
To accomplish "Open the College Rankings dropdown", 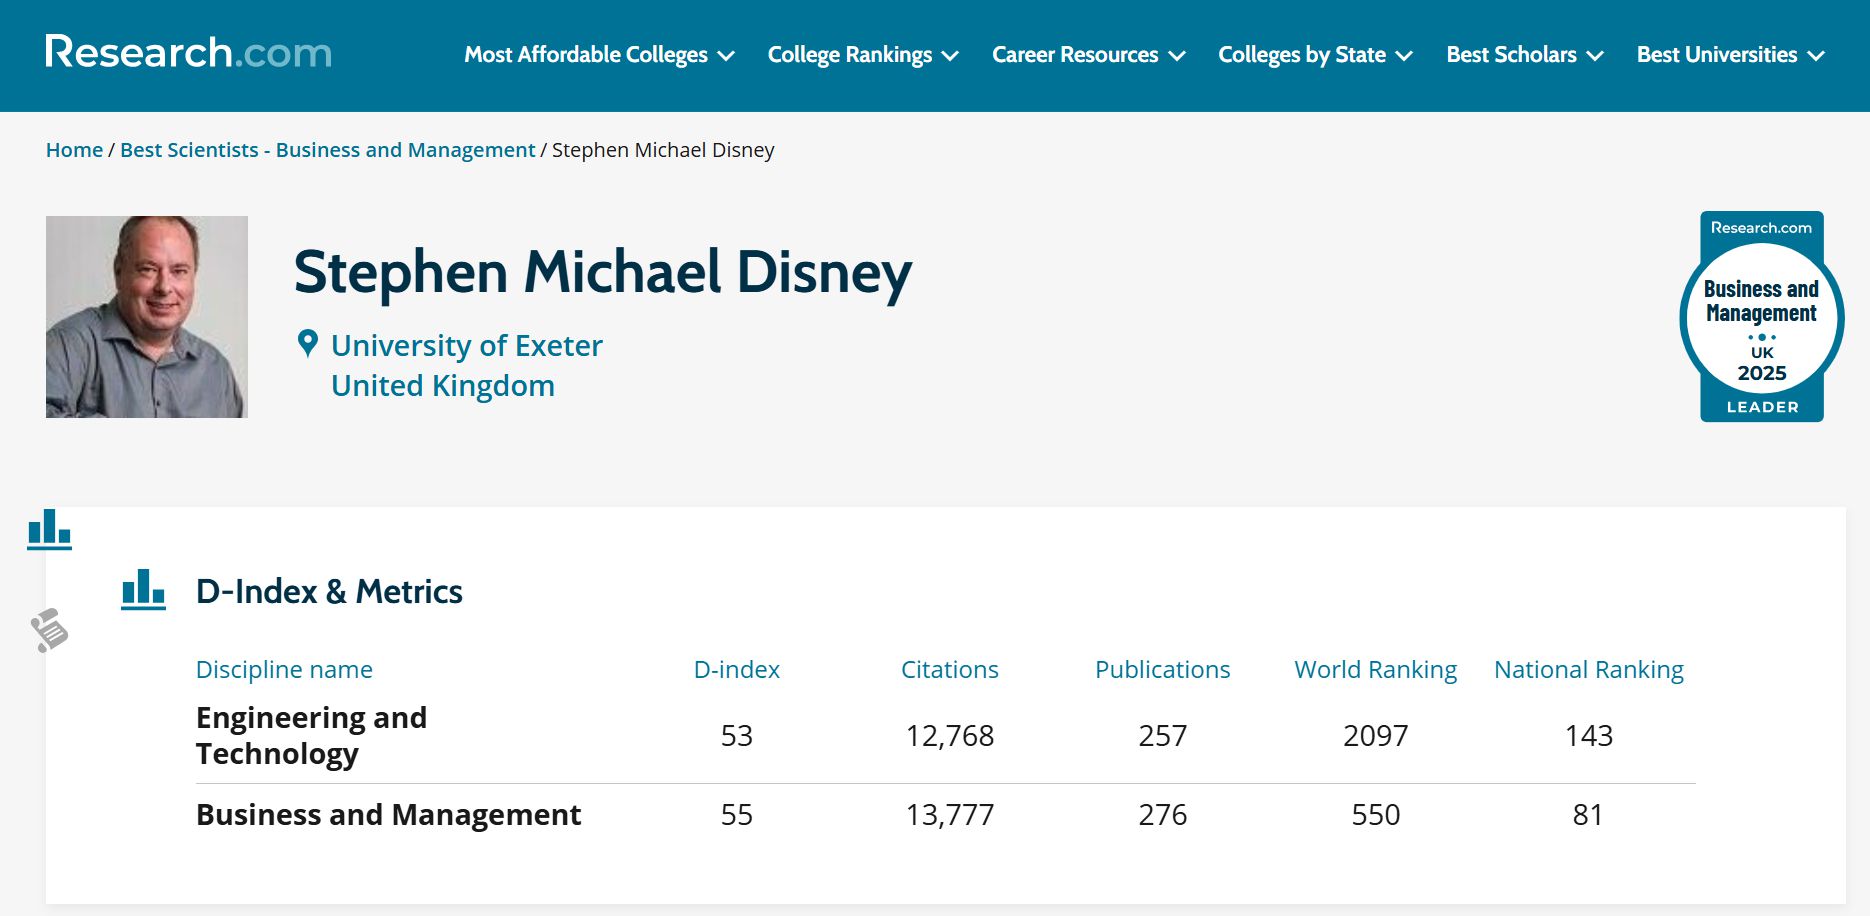I will tap(862, 55).
